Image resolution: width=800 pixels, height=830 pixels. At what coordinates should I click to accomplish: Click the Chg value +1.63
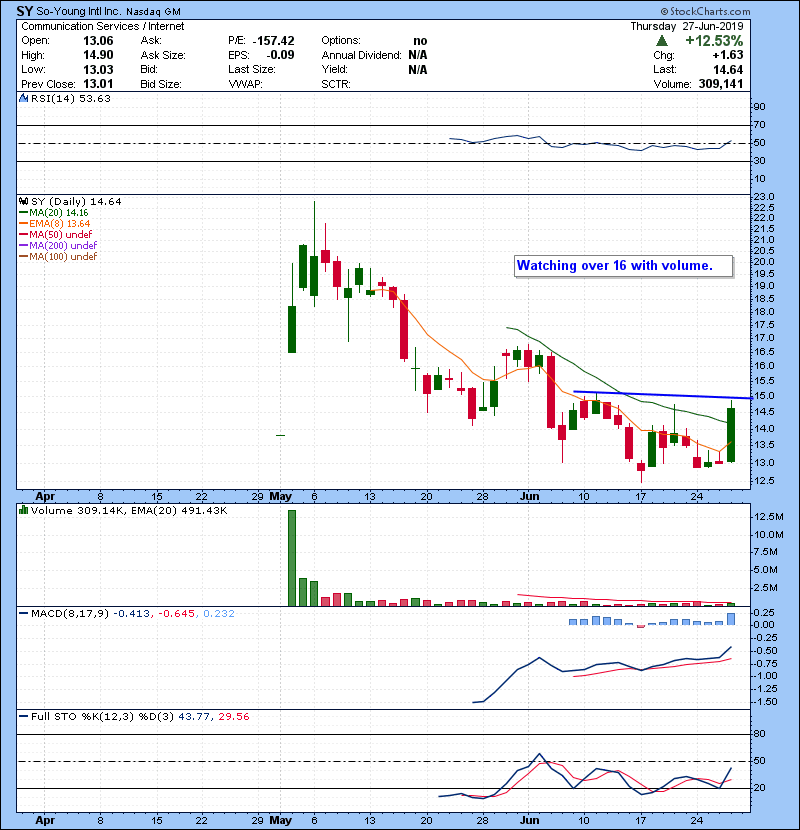(x=727, y=55)
